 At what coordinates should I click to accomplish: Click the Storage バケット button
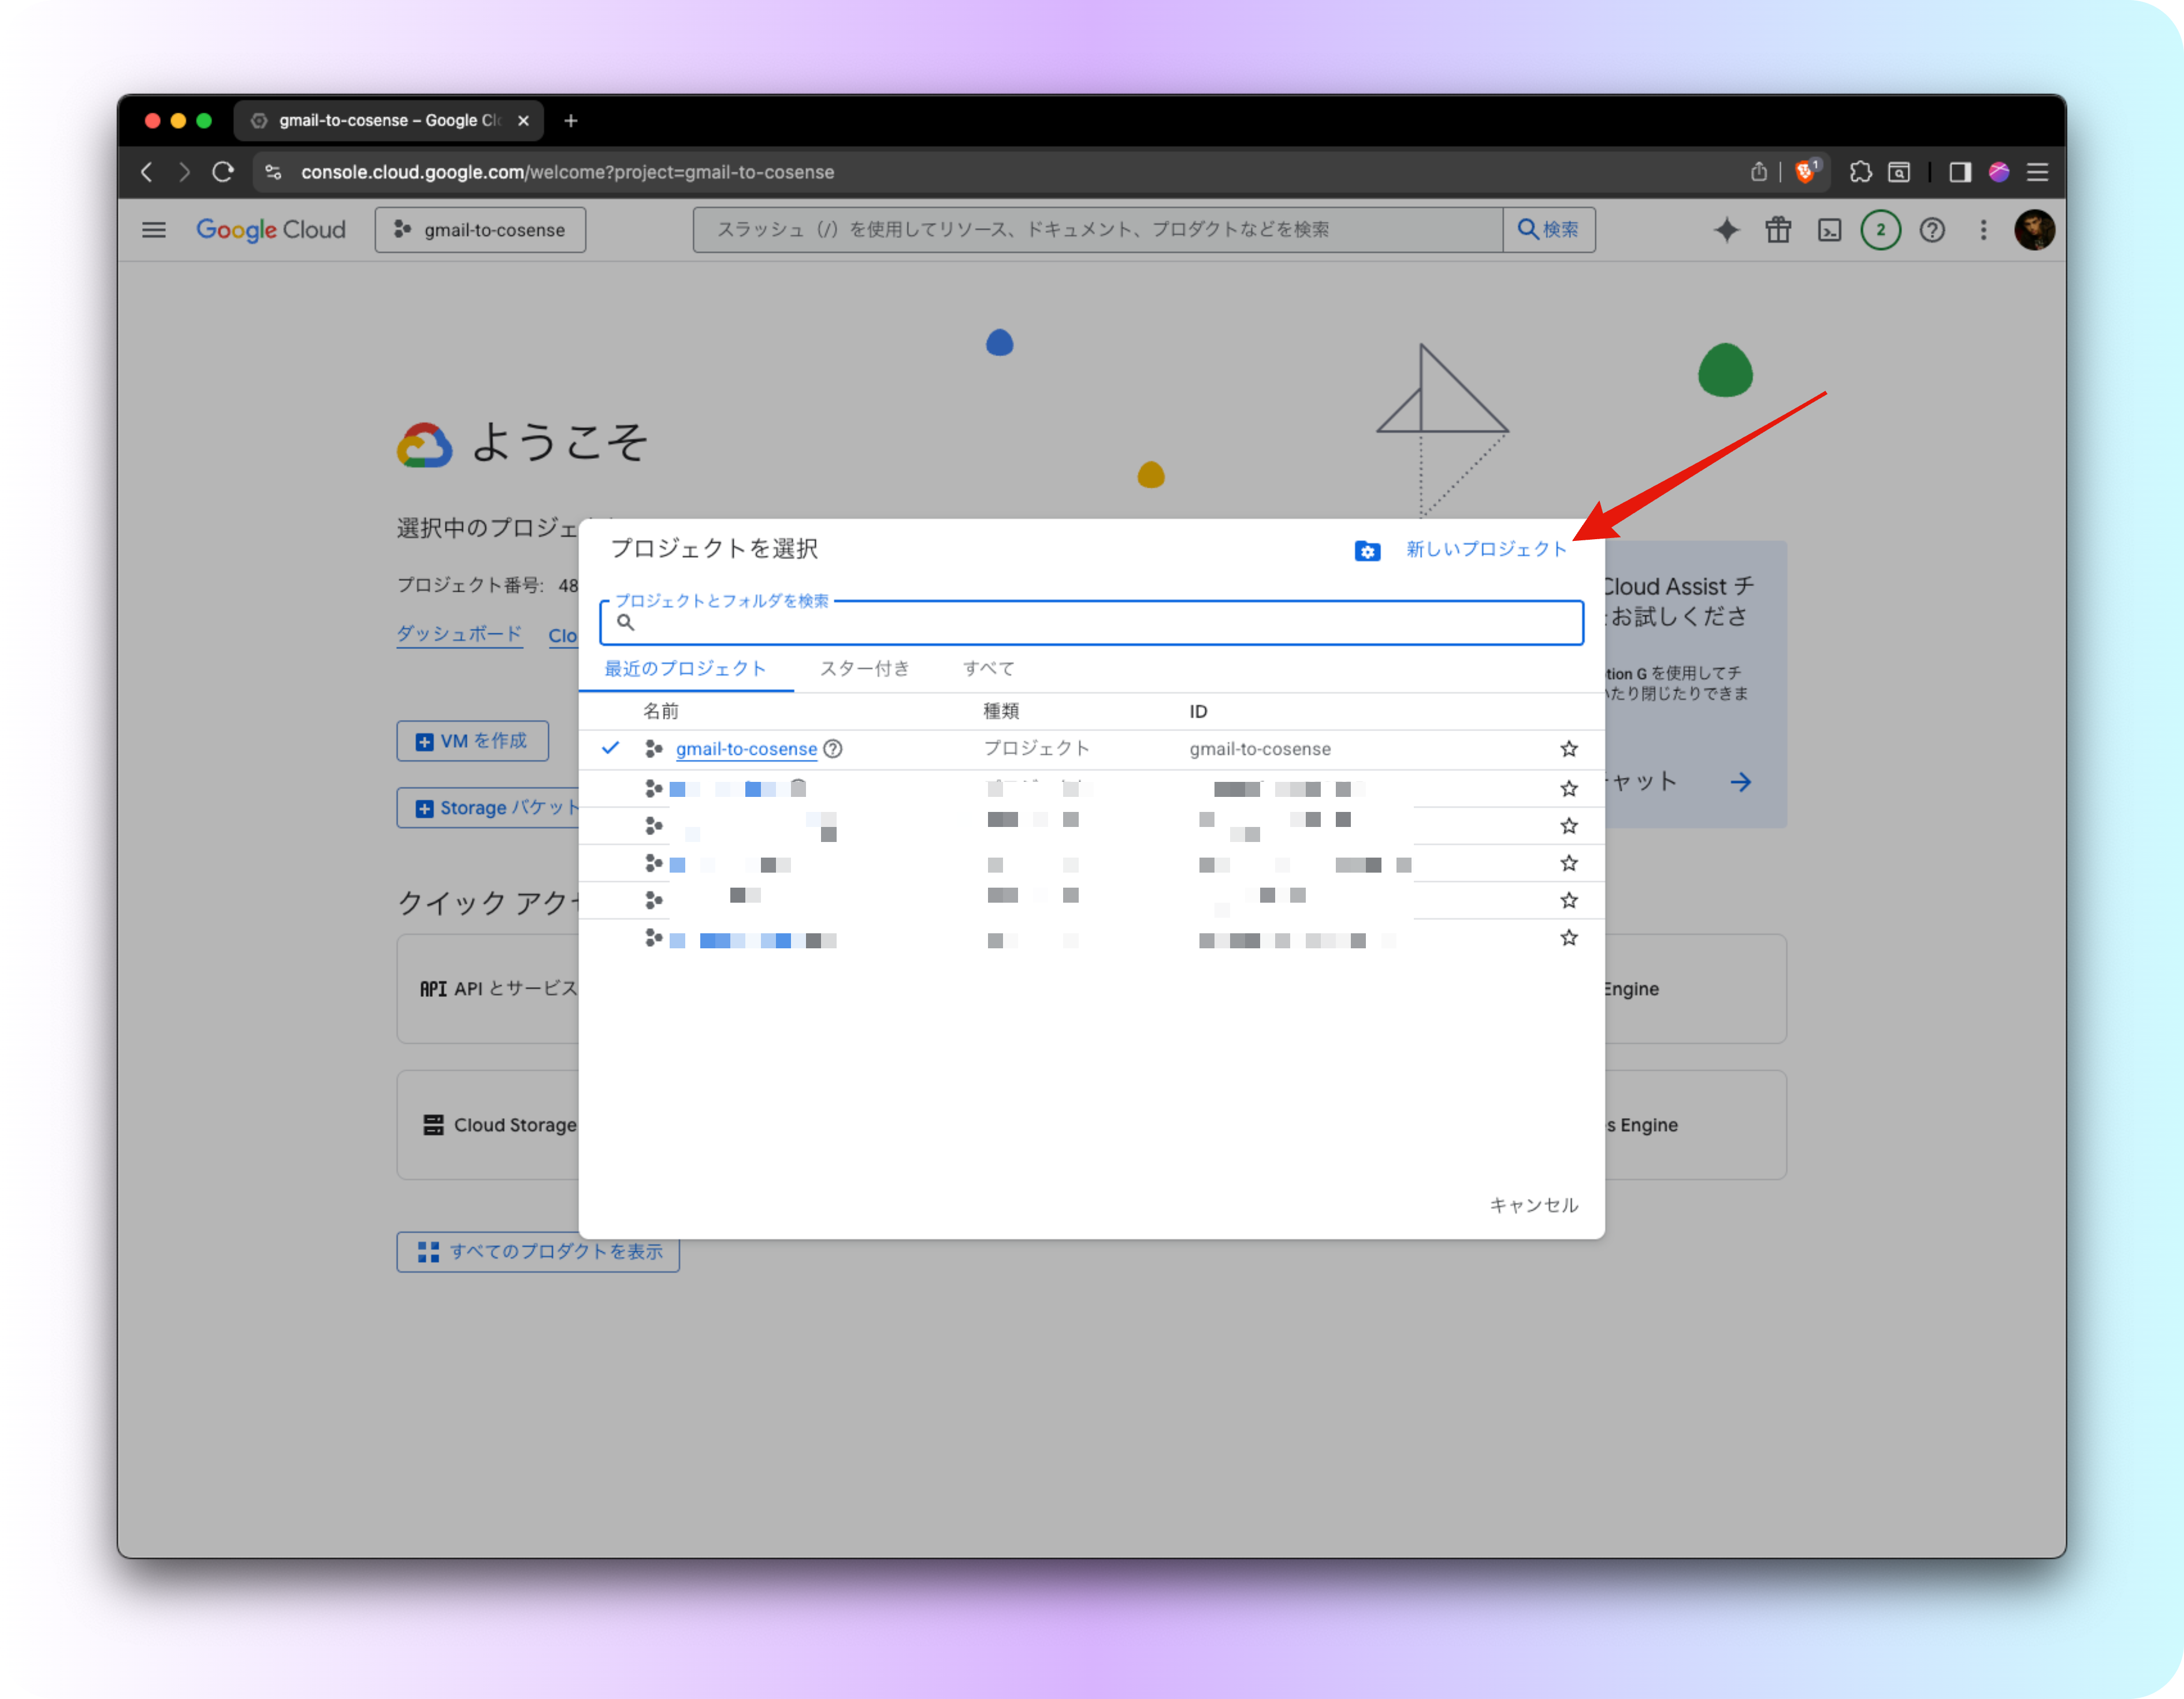point(489,808)
